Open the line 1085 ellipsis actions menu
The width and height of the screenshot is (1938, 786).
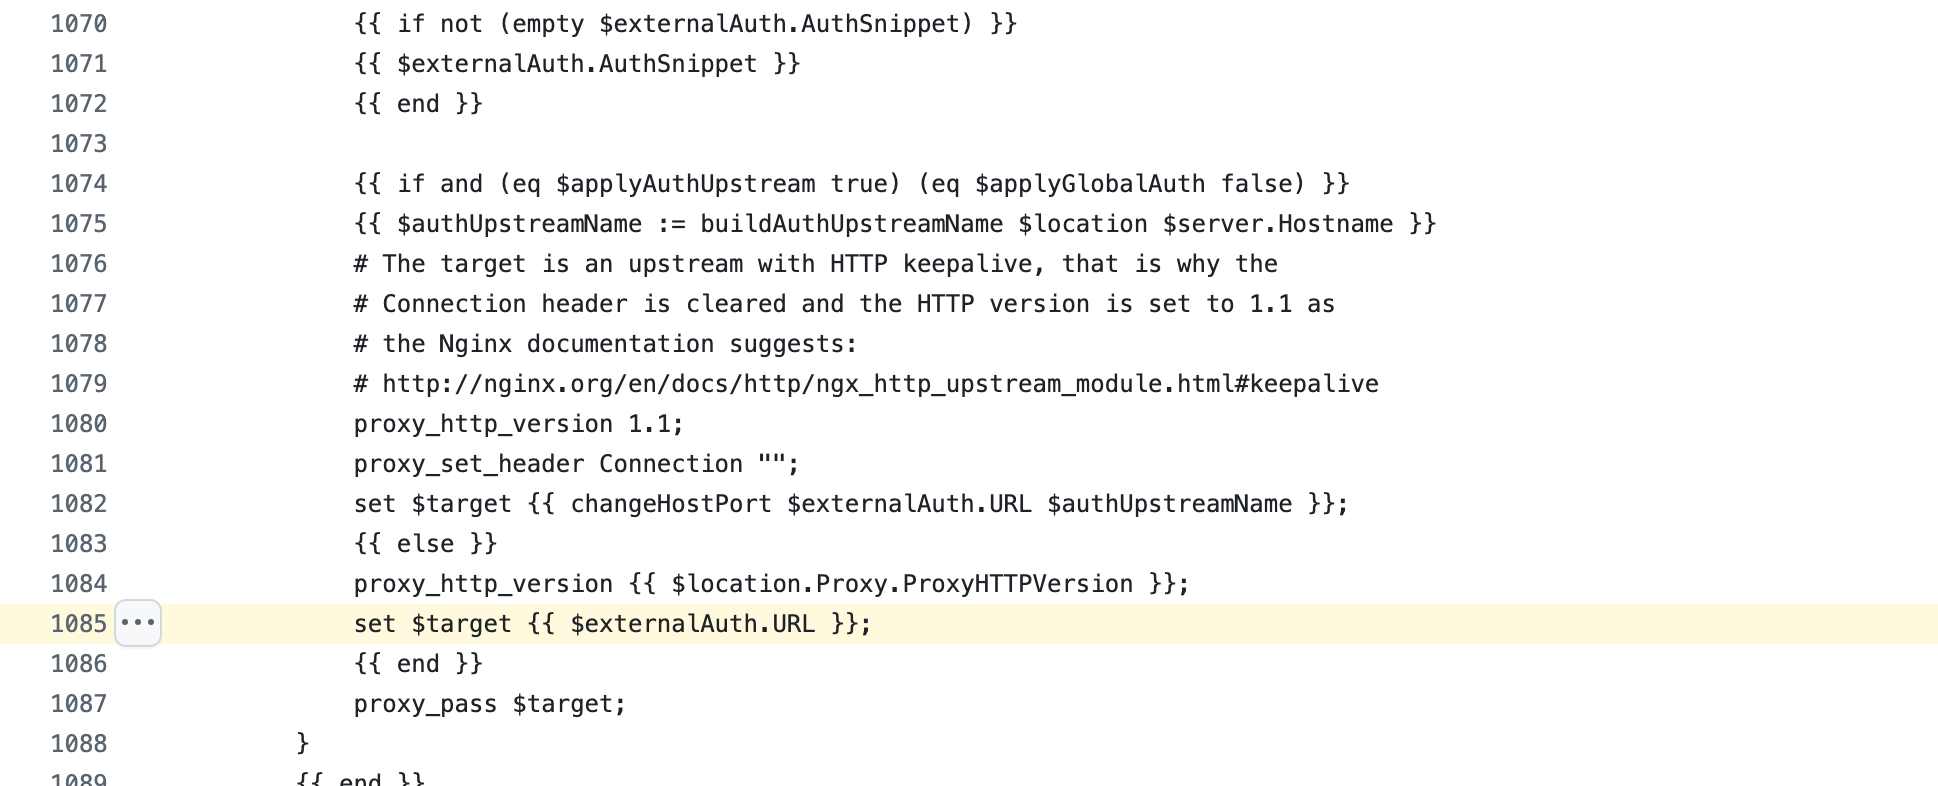tap(138, 623)
